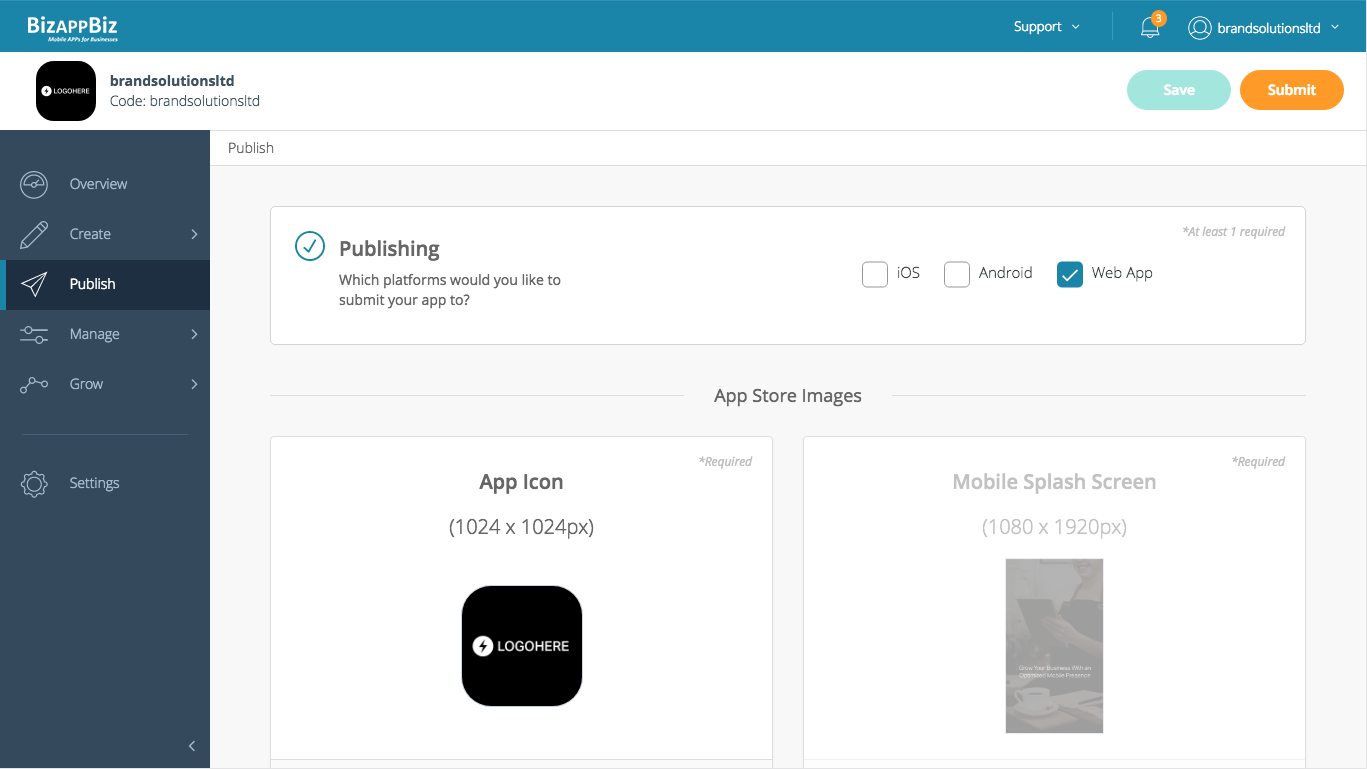This screenshot has height=769, width=1367.
Task: Tick the Android platform checkbox
Action: click(x=957, y=274)
